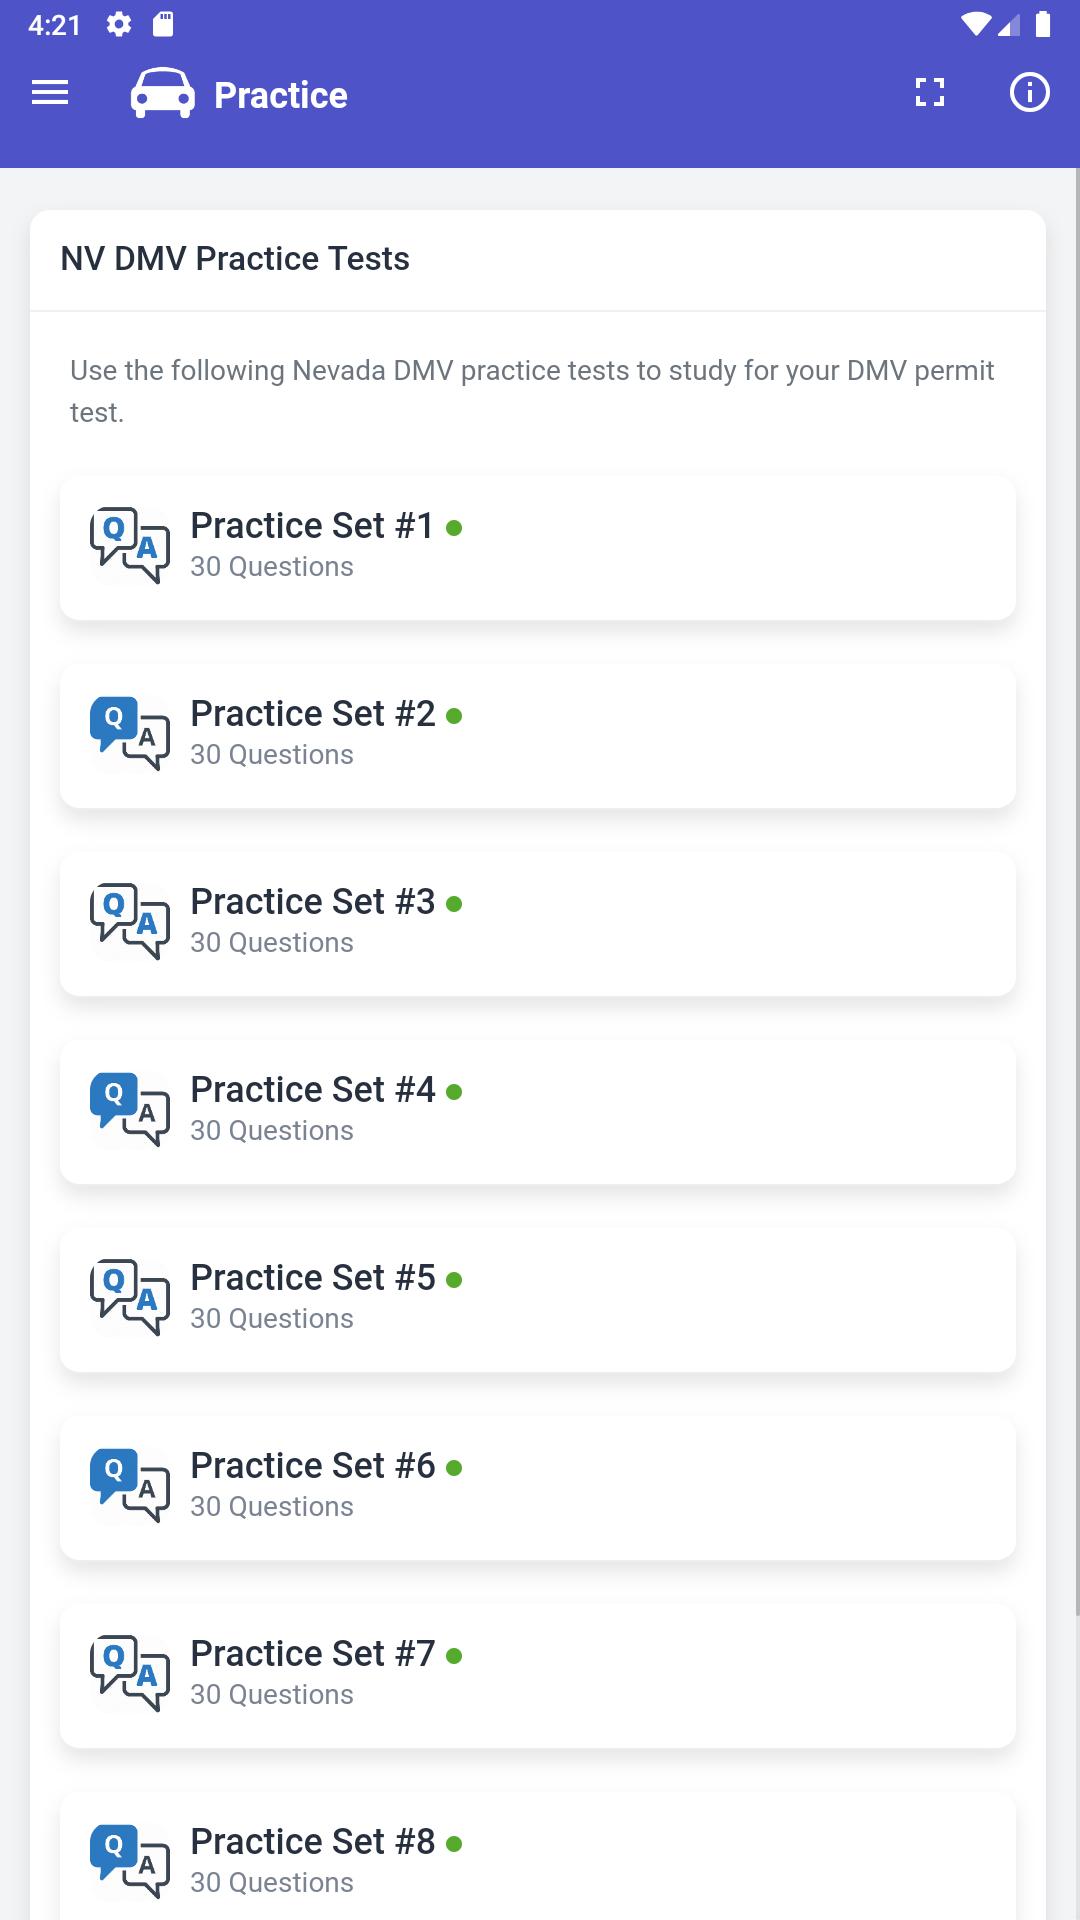1080x1920 pixels.
Task: Tap the Q&A icon for Practice Set #5
Action: click(130, 1297)
